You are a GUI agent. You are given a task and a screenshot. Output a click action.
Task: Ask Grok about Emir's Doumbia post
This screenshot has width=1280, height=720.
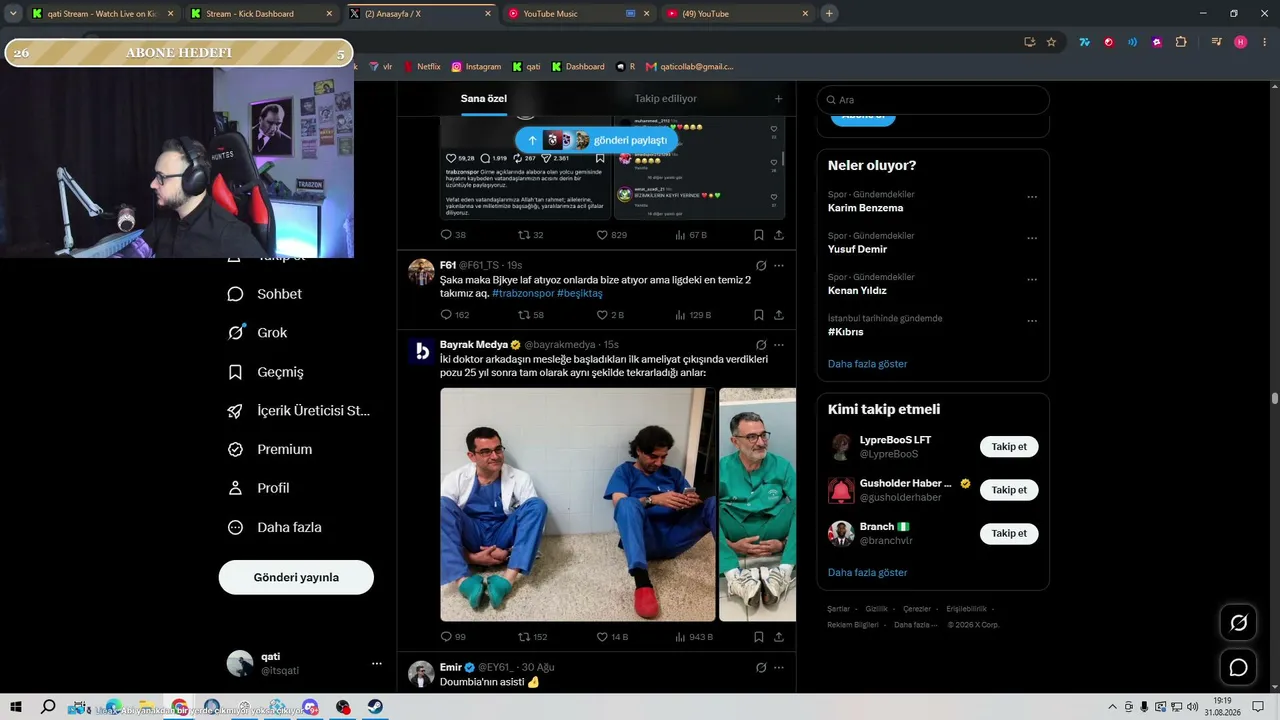761,667
